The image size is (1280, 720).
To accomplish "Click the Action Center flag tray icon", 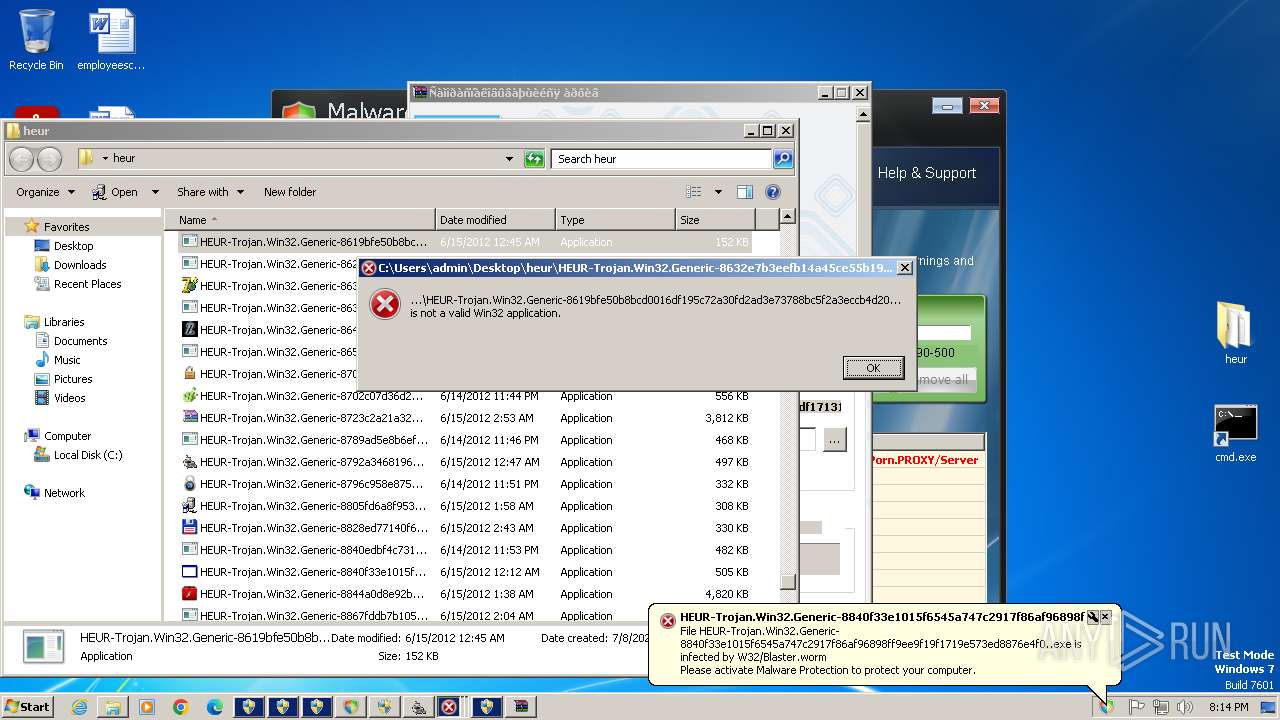I will [x=1137, y=707].
